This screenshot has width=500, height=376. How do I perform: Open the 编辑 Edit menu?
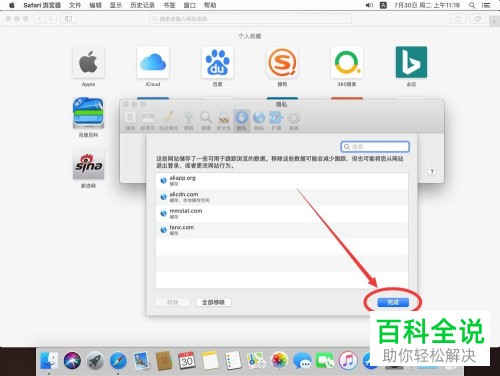95,5
